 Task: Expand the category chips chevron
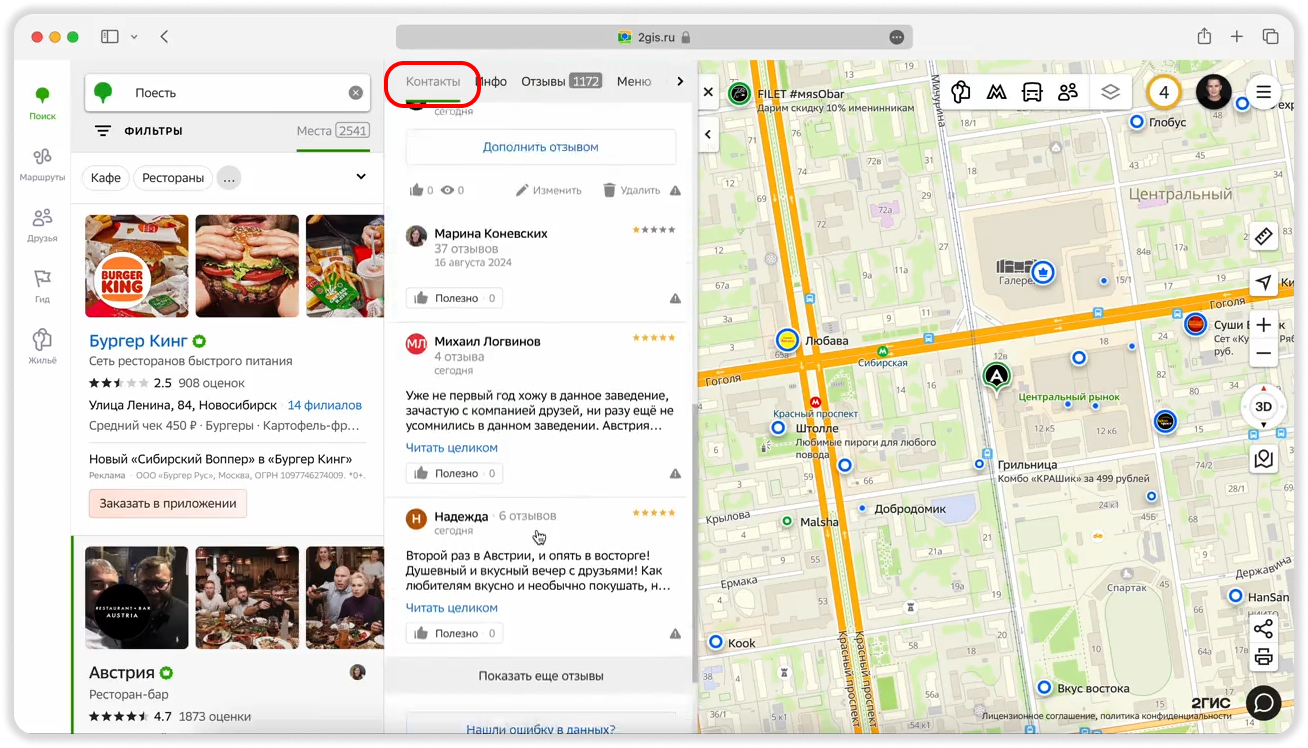(x=361, y=177)
